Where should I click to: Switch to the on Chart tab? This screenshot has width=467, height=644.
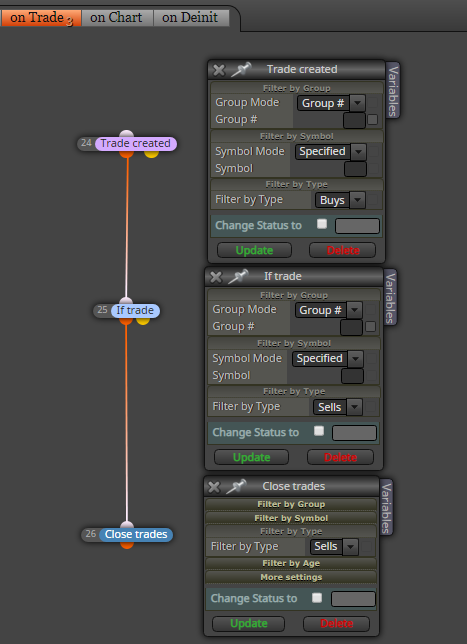117,18
